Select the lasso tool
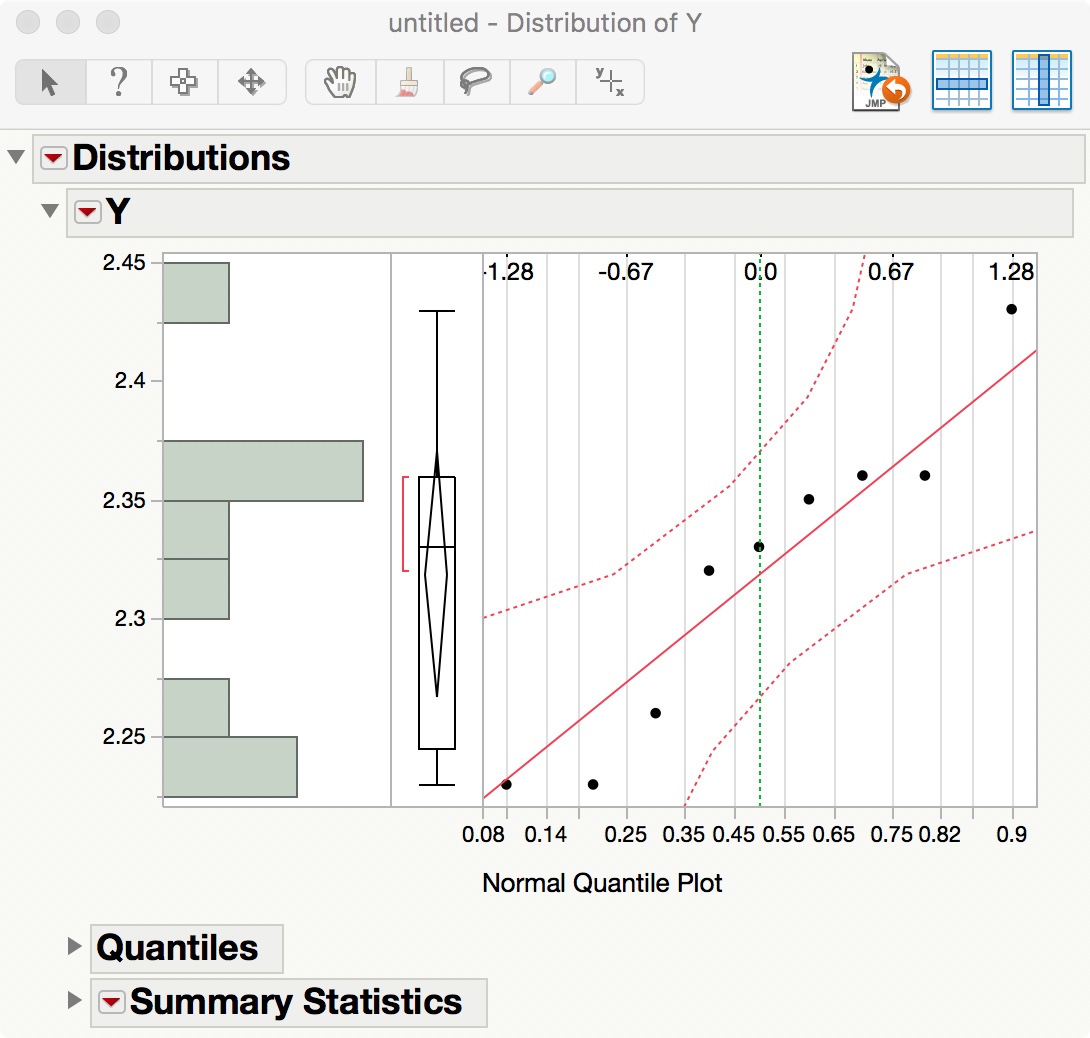 tap(476, 82)
